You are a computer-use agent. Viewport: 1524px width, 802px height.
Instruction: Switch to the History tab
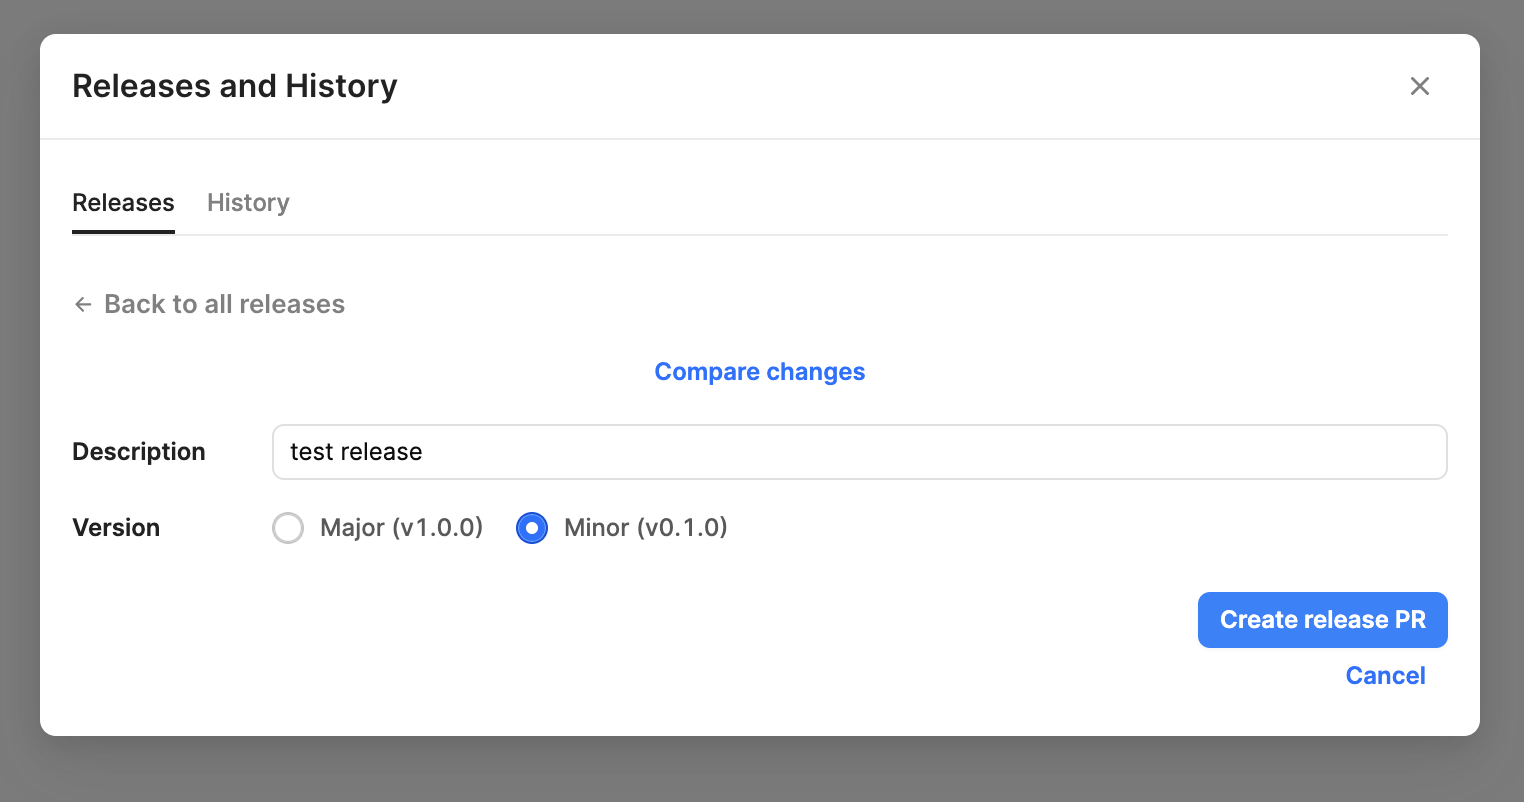[x=248, y=203]
